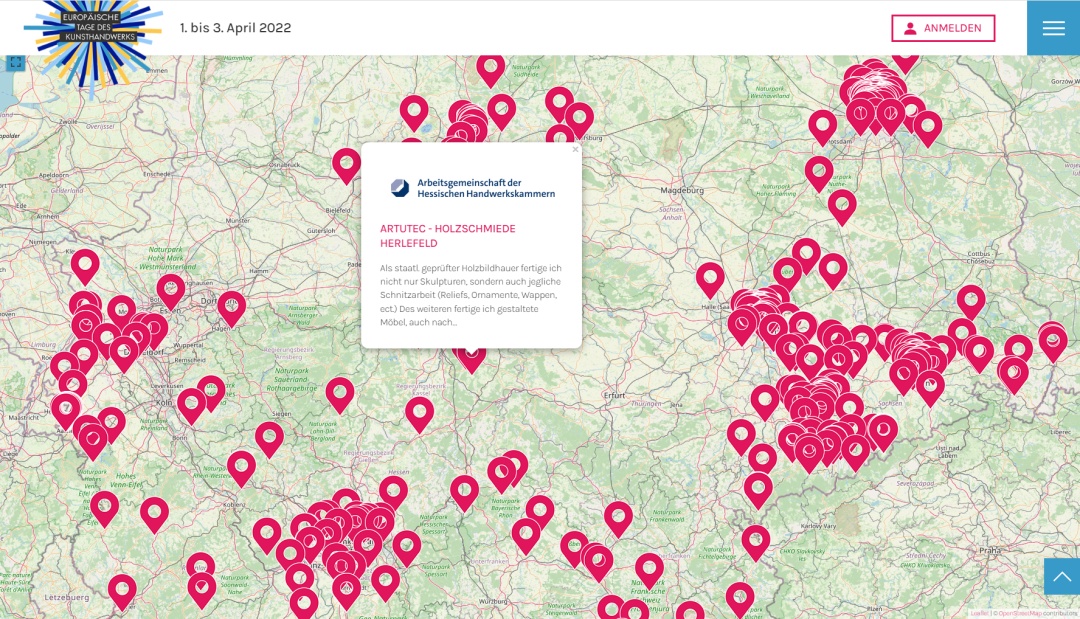Click the '1. bis 3. April 2022' date text
Screen dimensions: 1080x619
236,28
